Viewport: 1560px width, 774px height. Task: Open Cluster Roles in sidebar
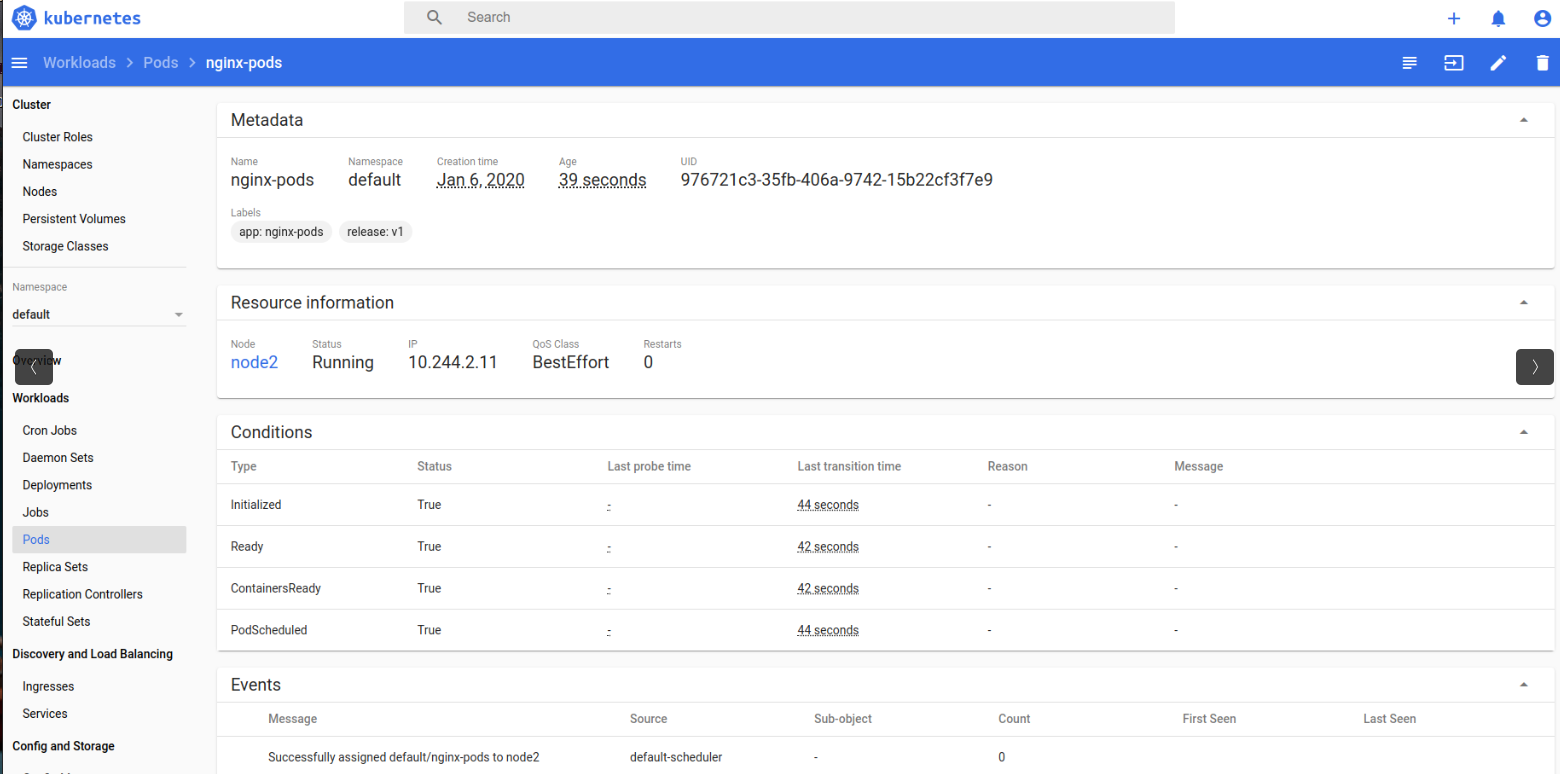click(58, 137)
